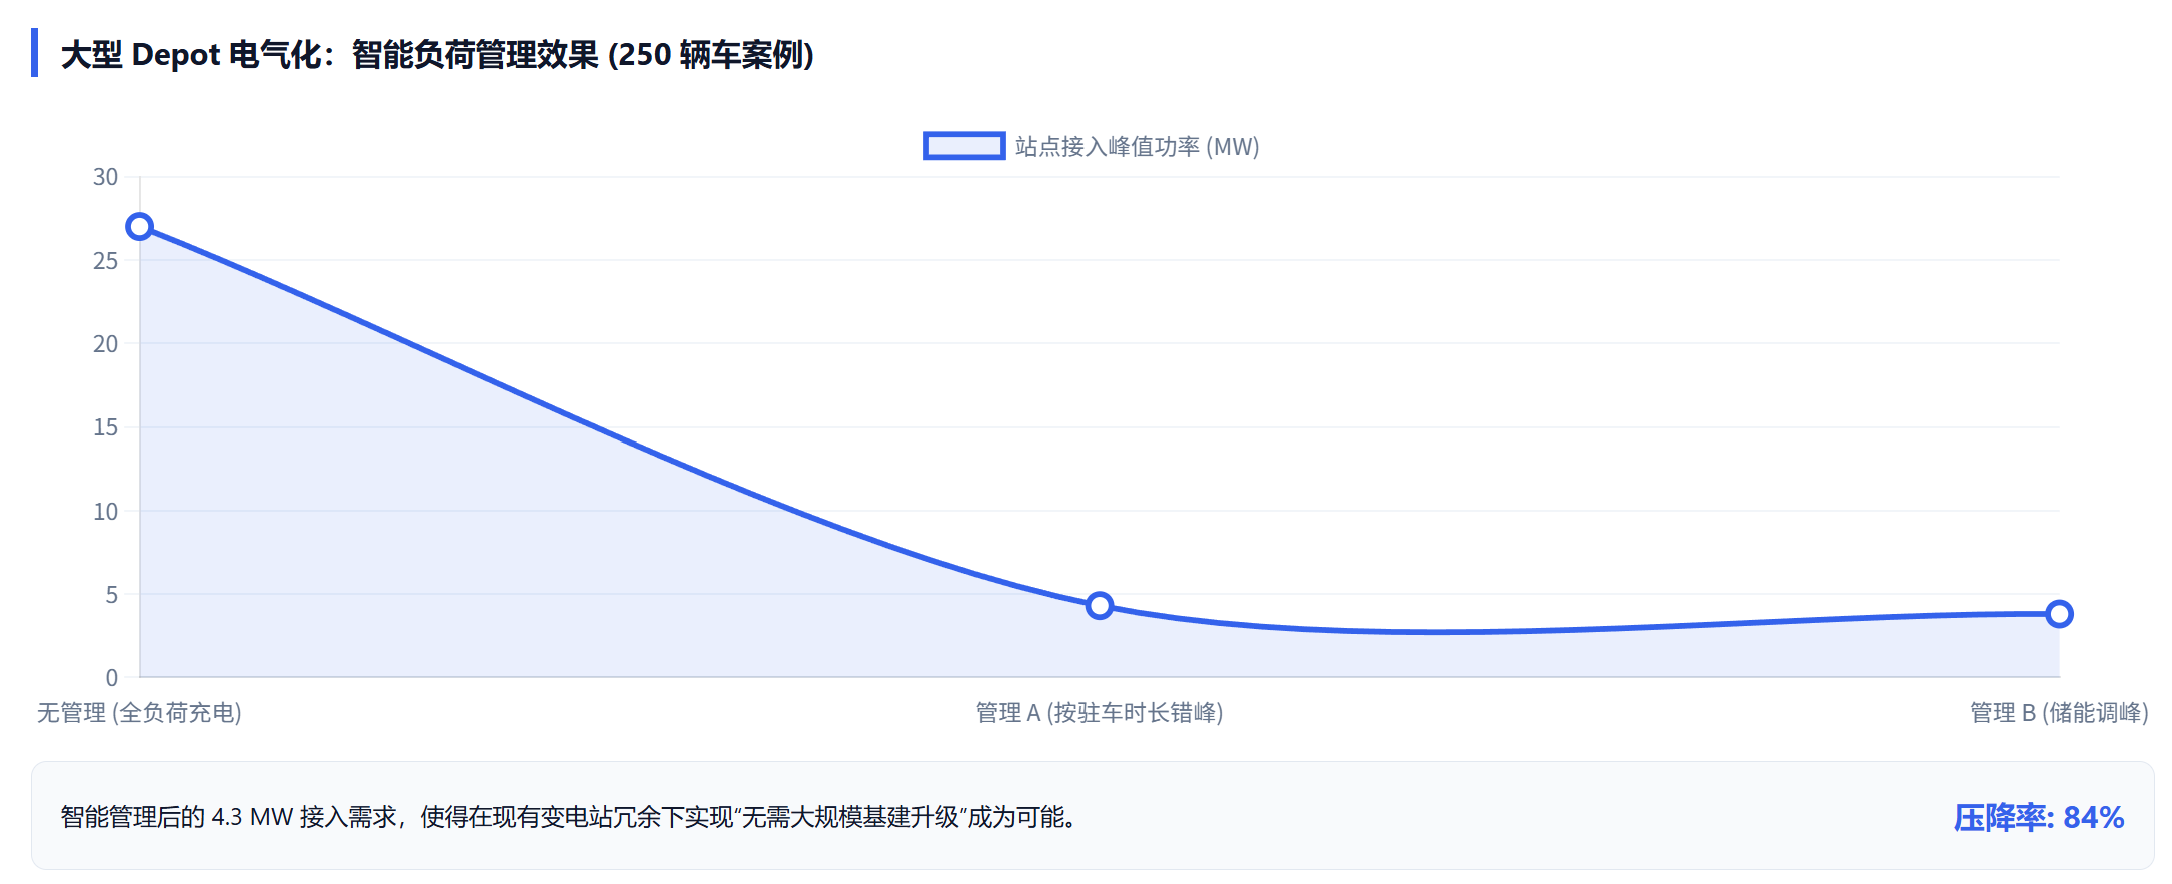Click the data point for 无管理 at 27 MW
The height and width of the screenshot is (884, 2172).
(x=140, y=227)
